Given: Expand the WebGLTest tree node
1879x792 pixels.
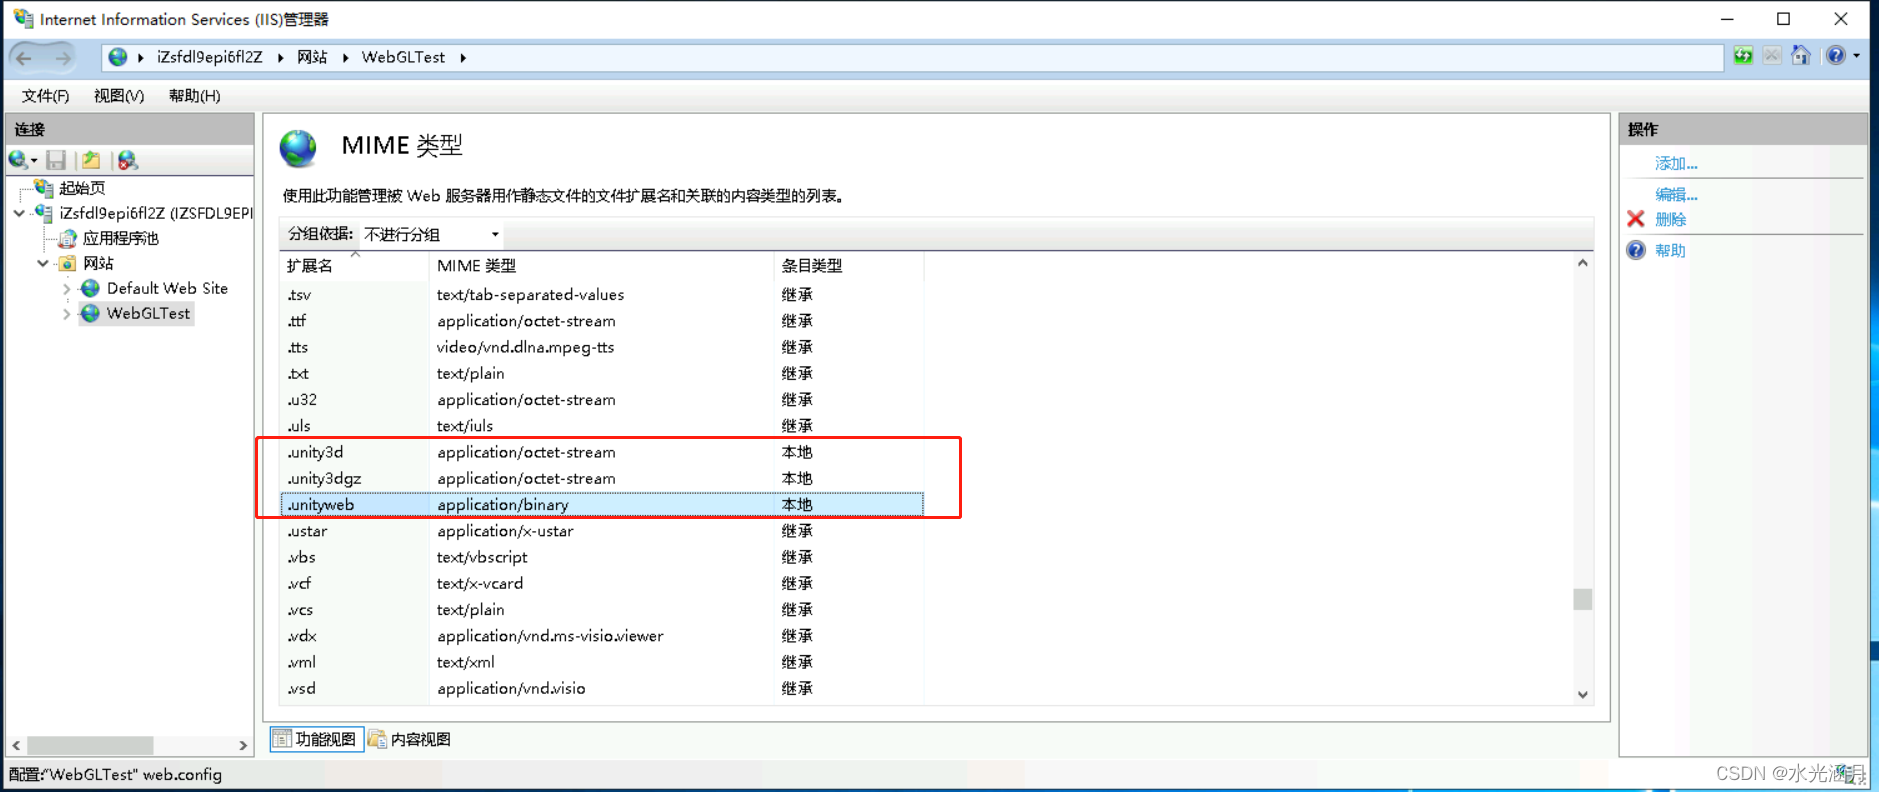Looking at the screenshot, I should [67, 314].
